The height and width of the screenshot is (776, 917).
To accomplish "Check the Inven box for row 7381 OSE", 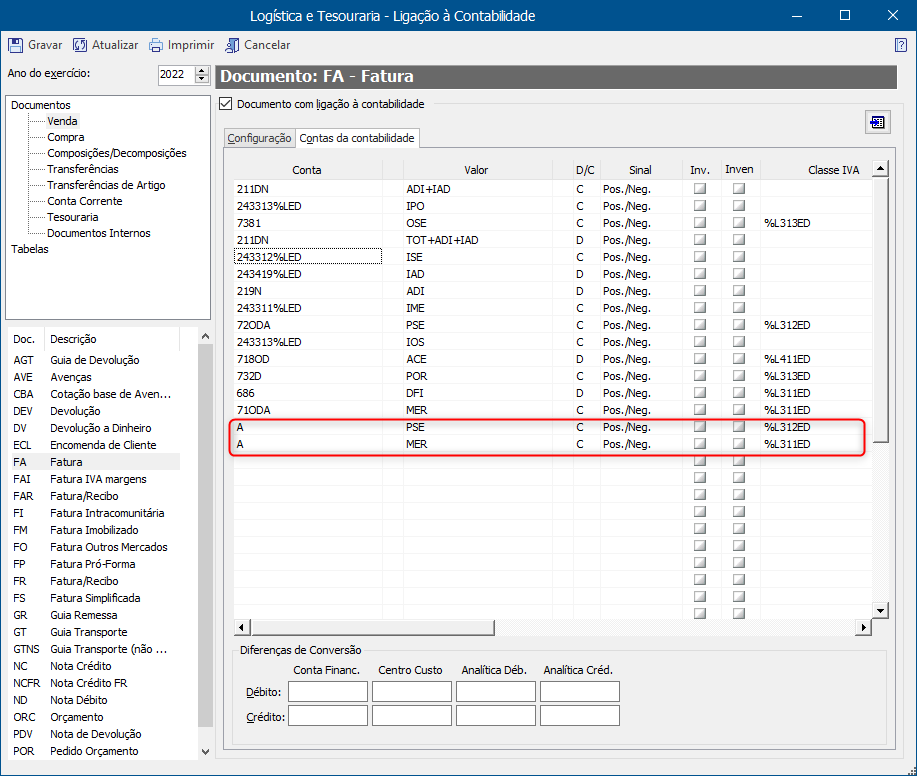I will point(739,222).
